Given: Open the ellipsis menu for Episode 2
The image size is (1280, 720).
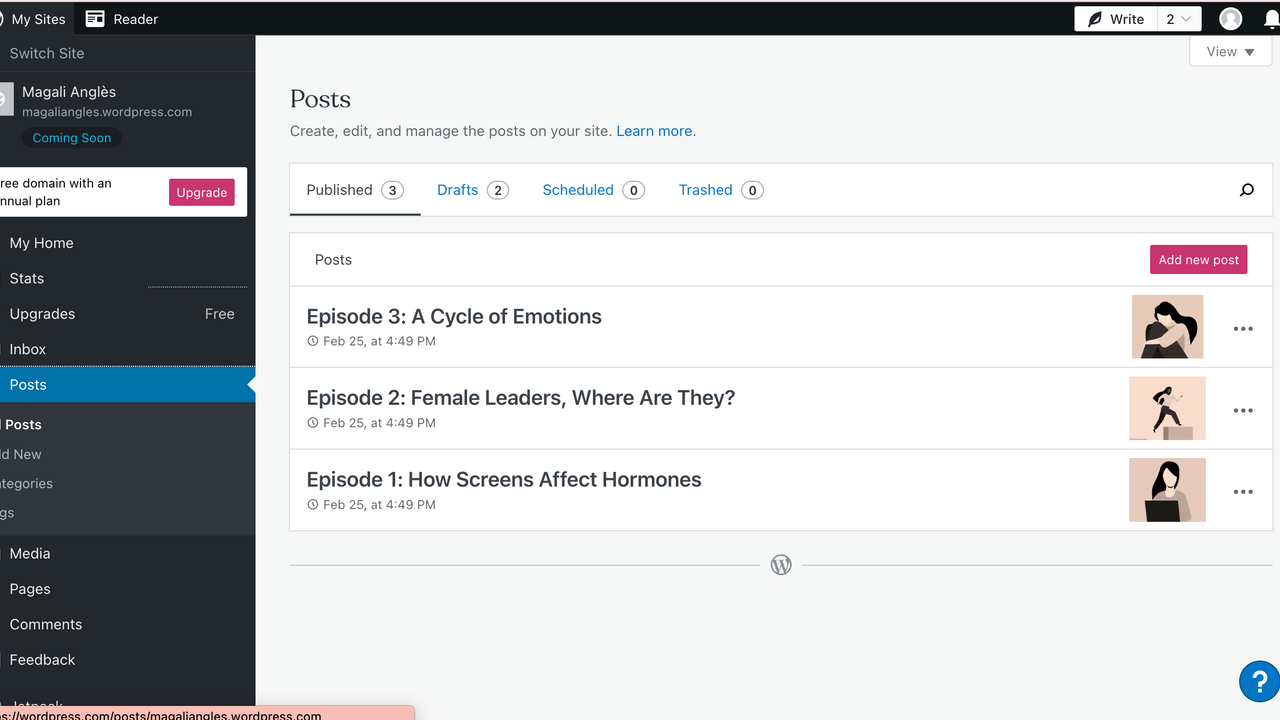Looking at the screenshot, I should 1243,409.
